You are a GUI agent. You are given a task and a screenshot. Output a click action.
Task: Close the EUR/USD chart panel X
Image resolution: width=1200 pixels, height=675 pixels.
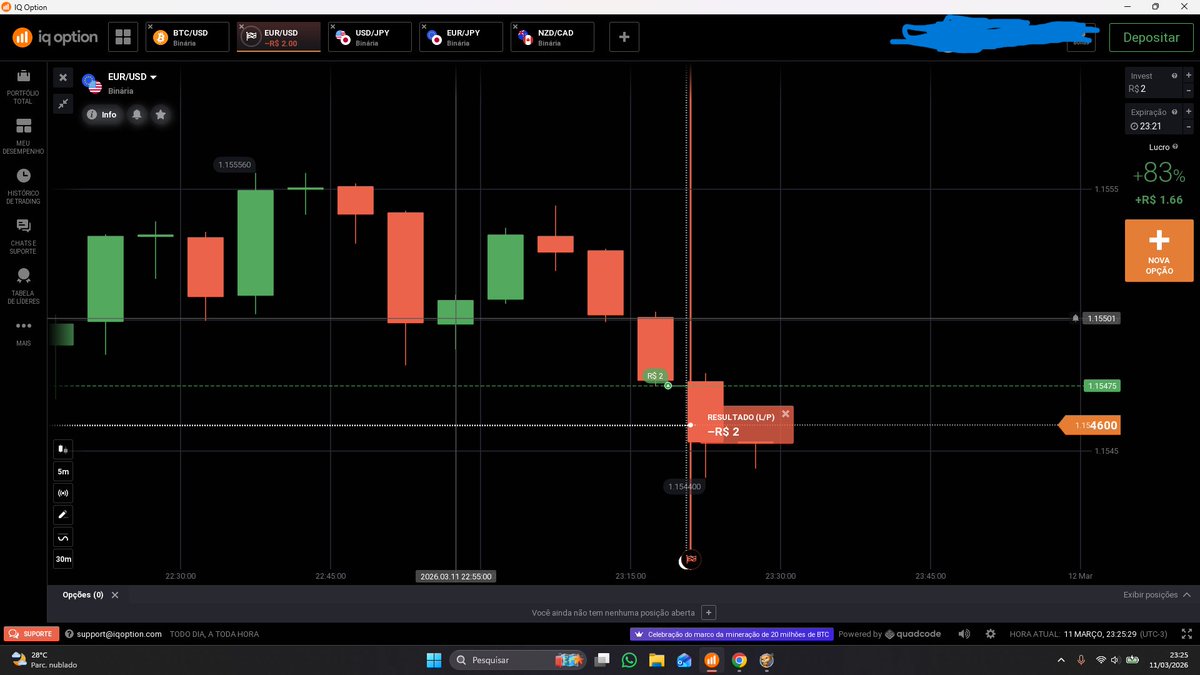(x=63, y=77)
